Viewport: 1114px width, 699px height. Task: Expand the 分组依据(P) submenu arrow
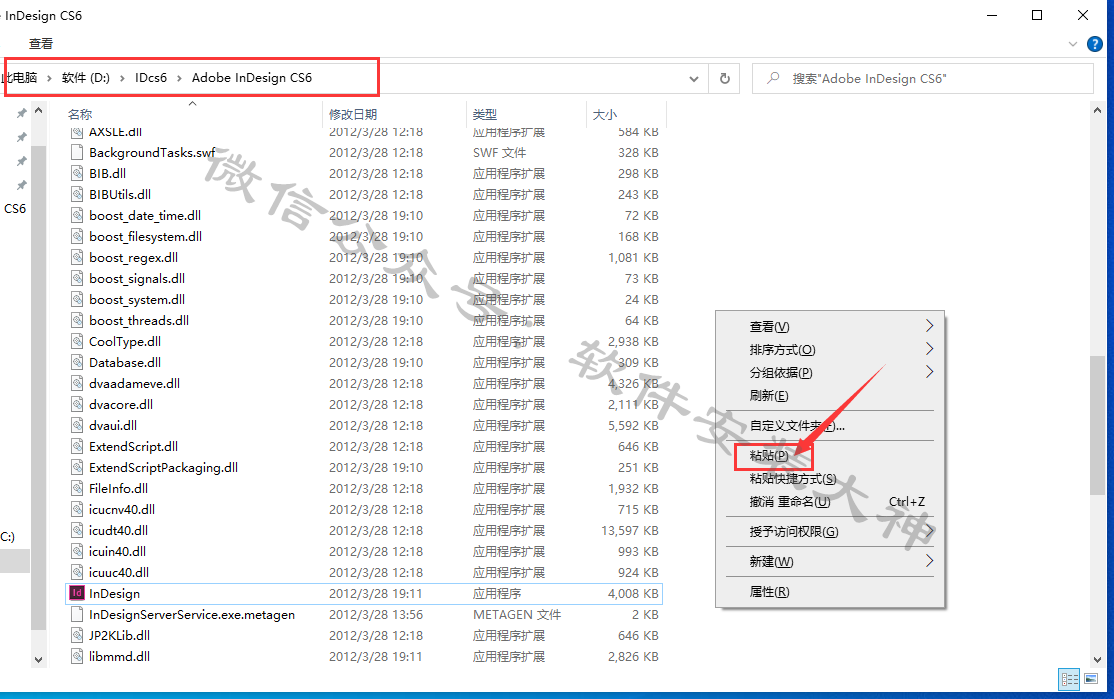[x=929, y=372]
